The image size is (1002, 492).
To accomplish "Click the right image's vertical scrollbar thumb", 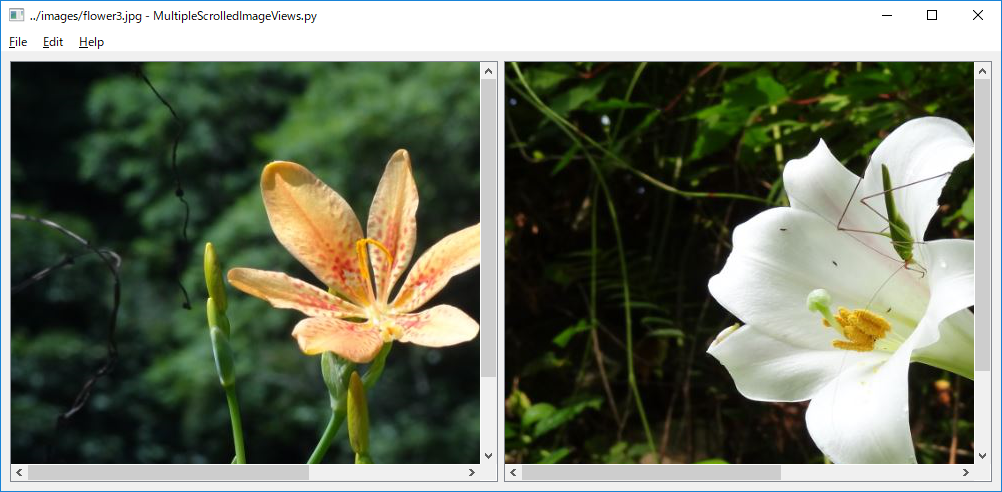I will [x=982, y=225].
